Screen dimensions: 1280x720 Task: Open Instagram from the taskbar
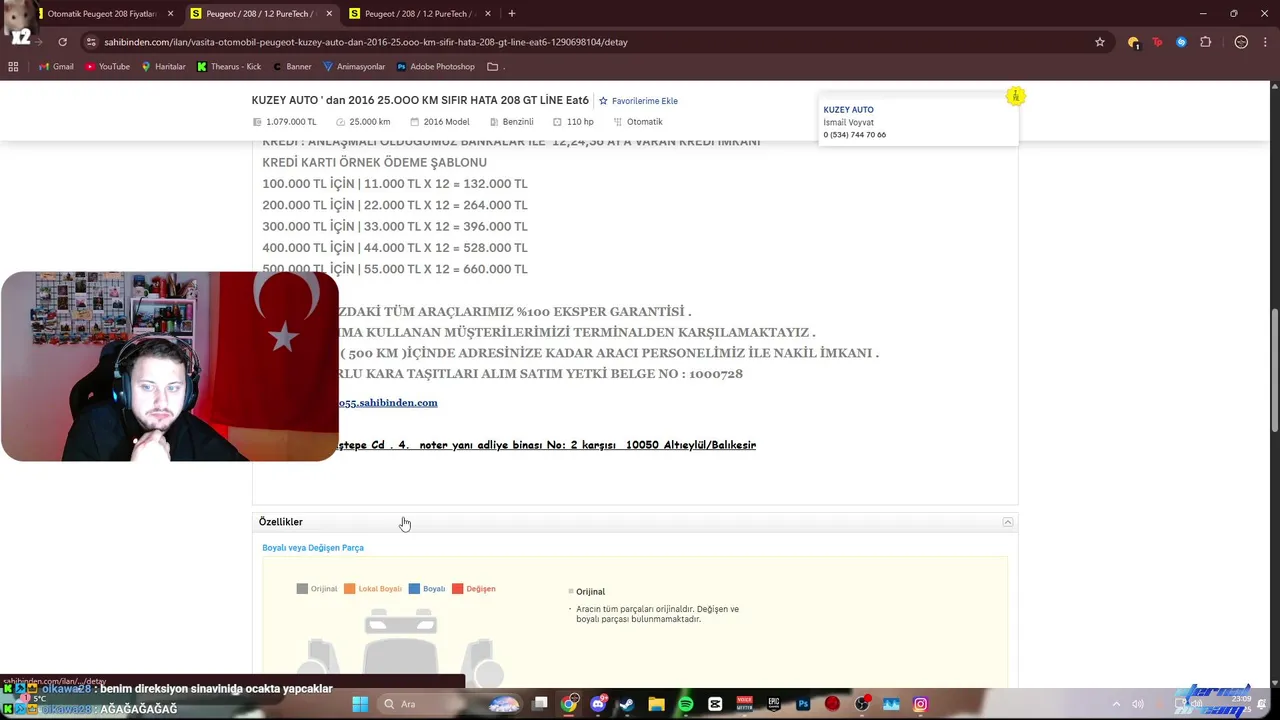[x=920, y=704]
